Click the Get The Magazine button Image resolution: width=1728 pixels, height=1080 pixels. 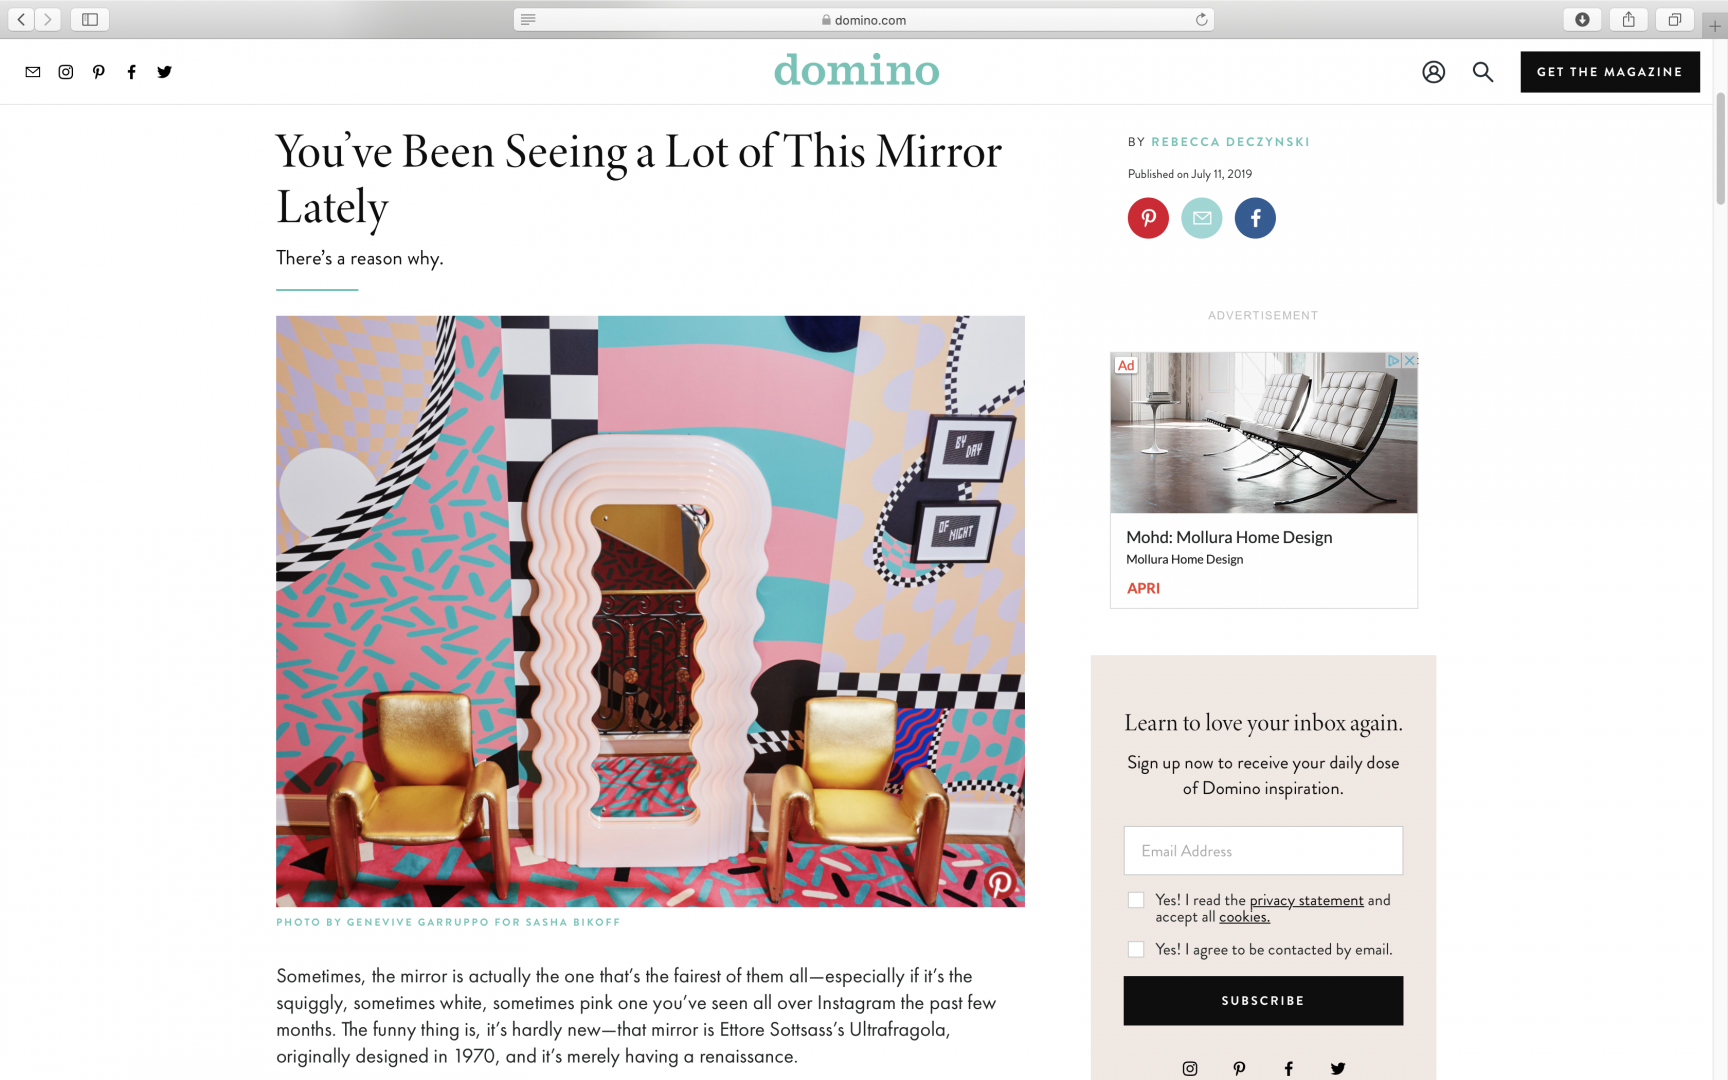click(1610, 72)
